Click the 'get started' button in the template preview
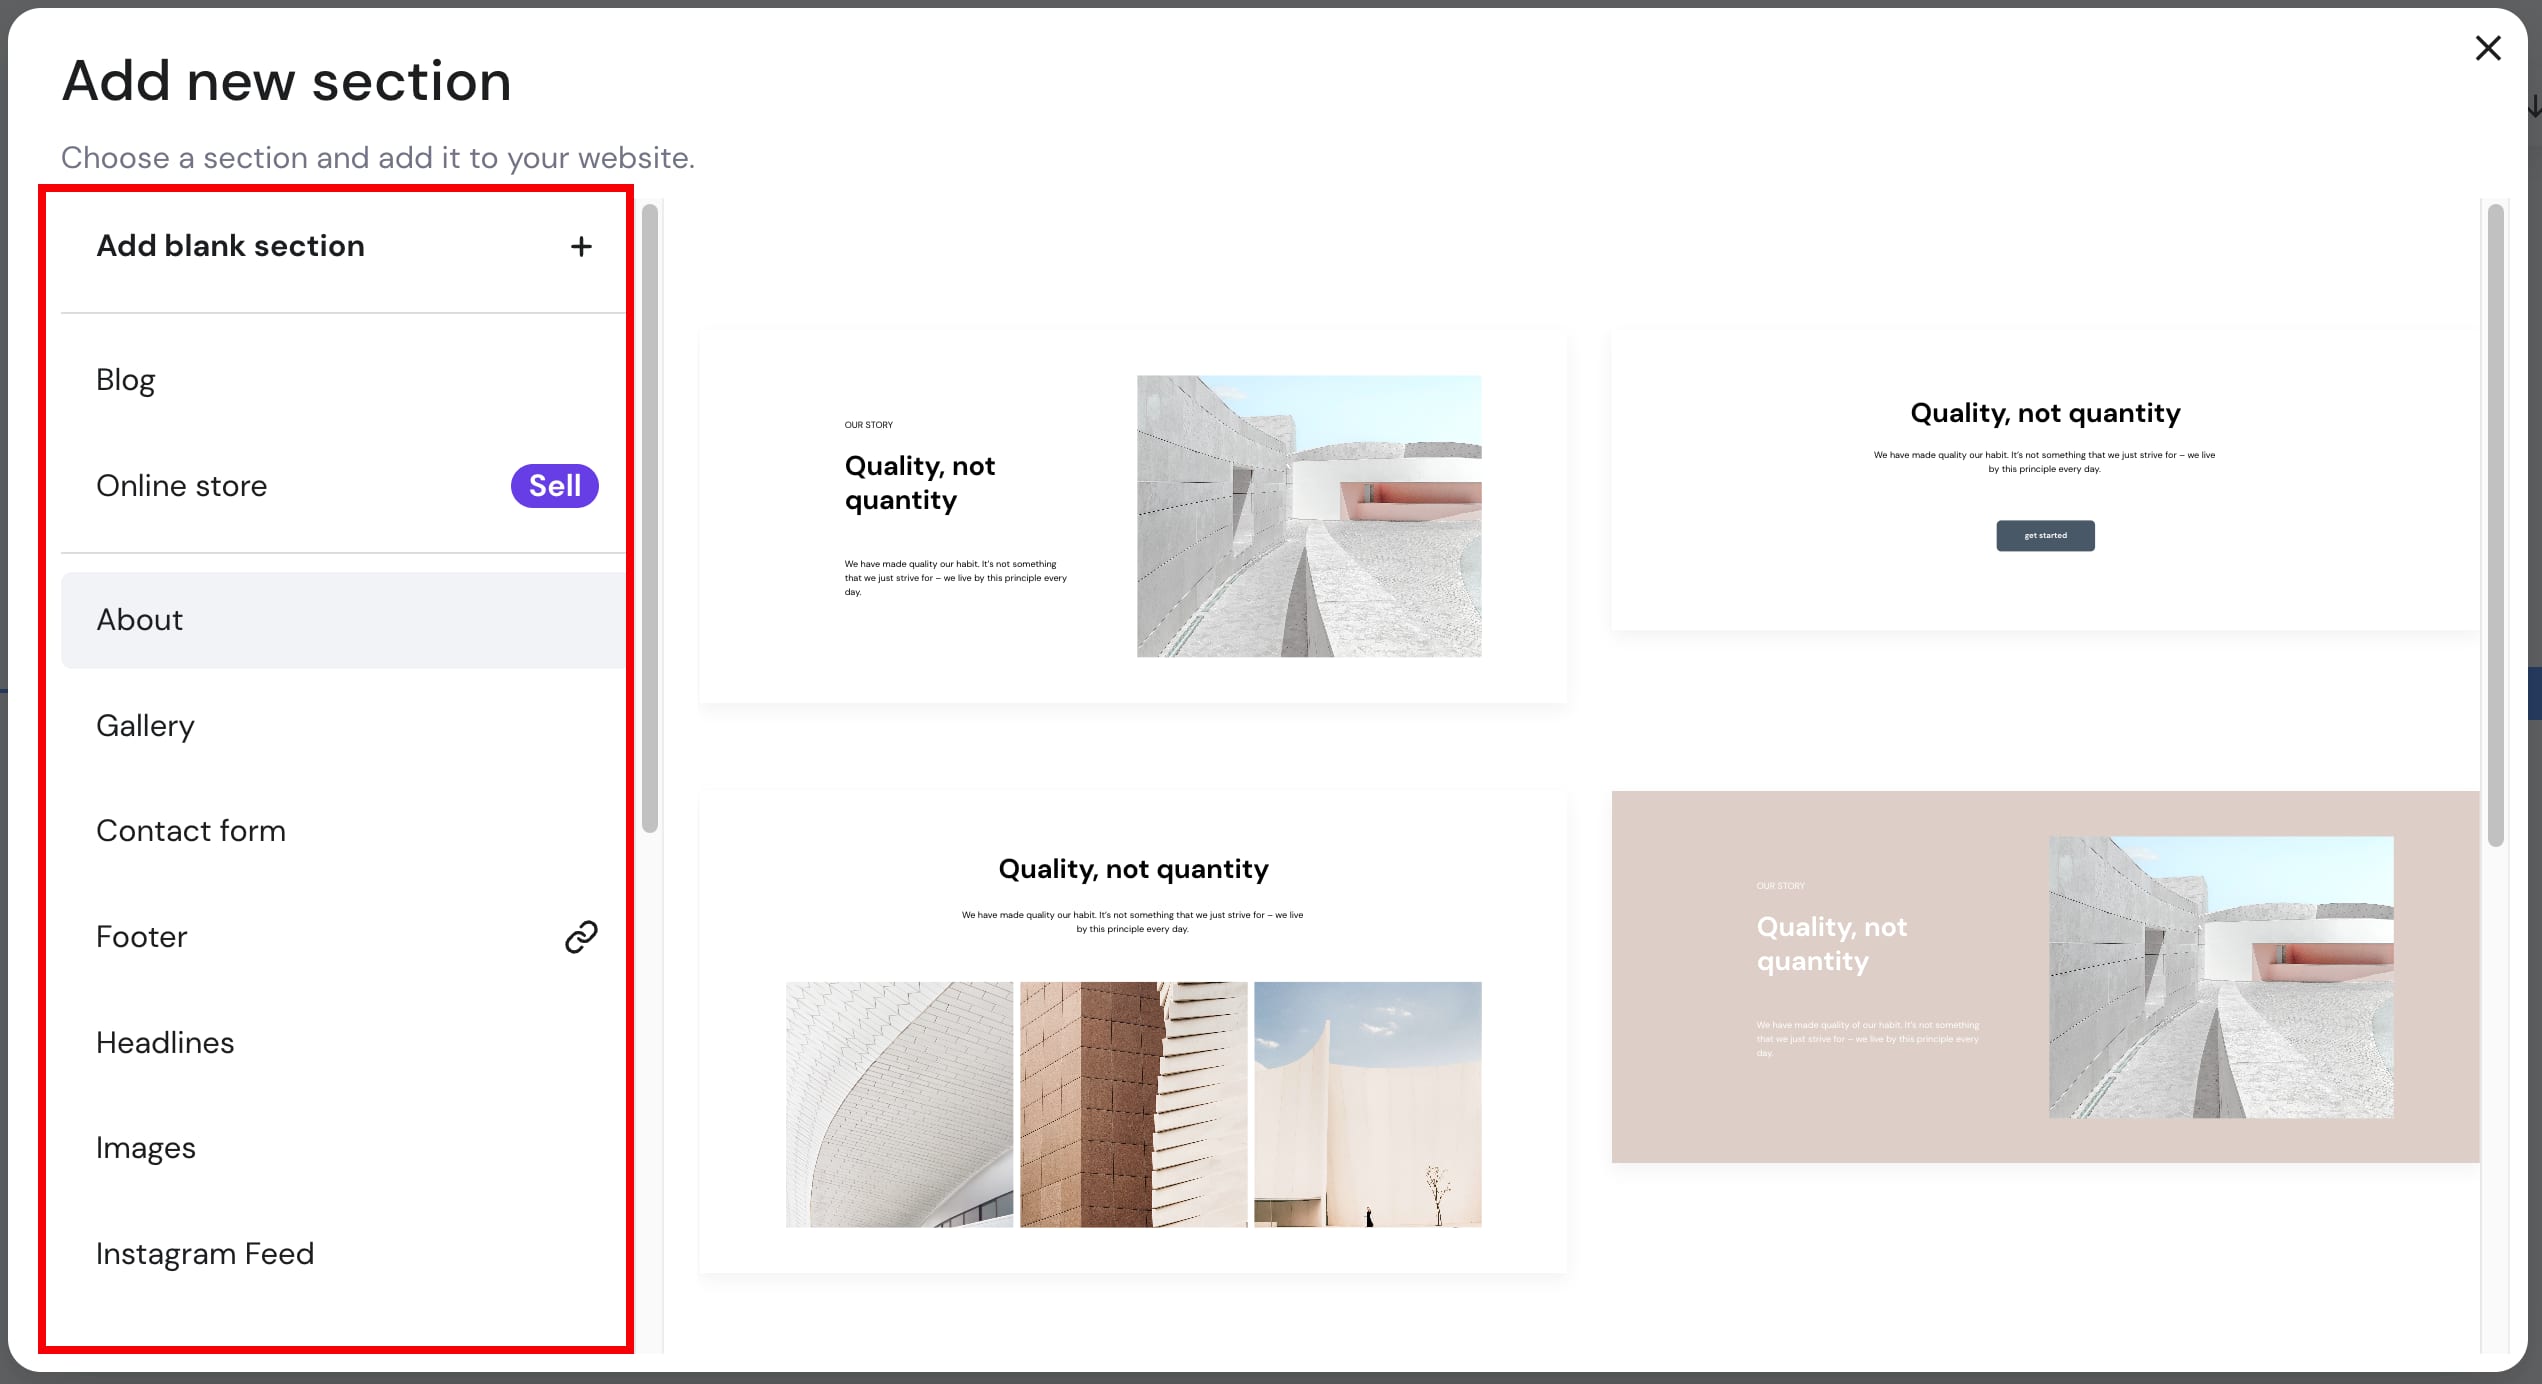 pyautogui.click(x=2045, y=535)
